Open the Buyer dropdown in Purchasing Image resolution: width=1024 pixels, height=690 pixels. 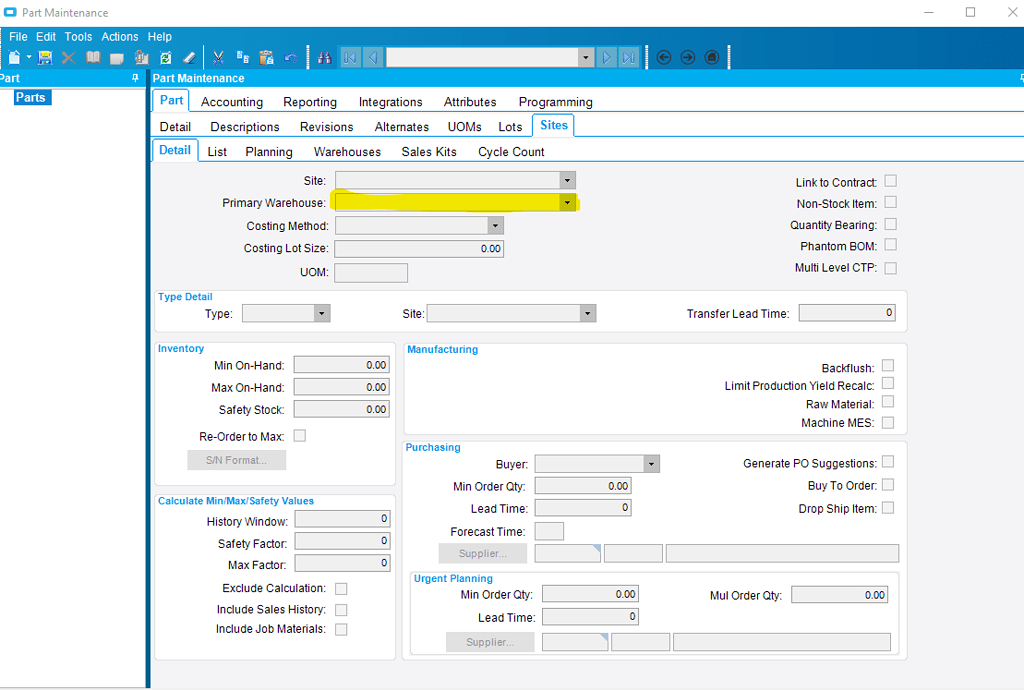652,463
